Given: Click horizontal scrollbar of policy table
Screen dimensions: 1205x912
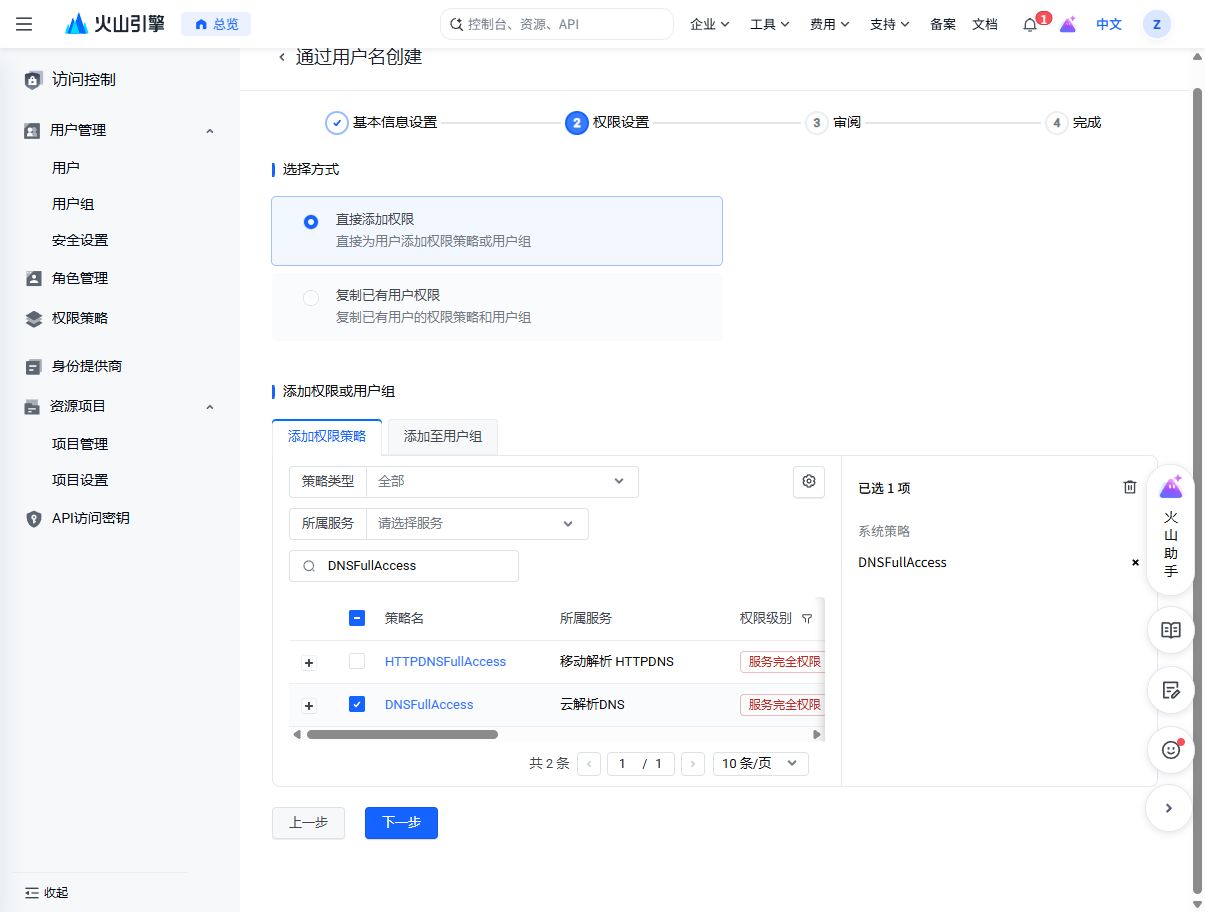Looking at the screenshot, I should click(x=402, y=734).
